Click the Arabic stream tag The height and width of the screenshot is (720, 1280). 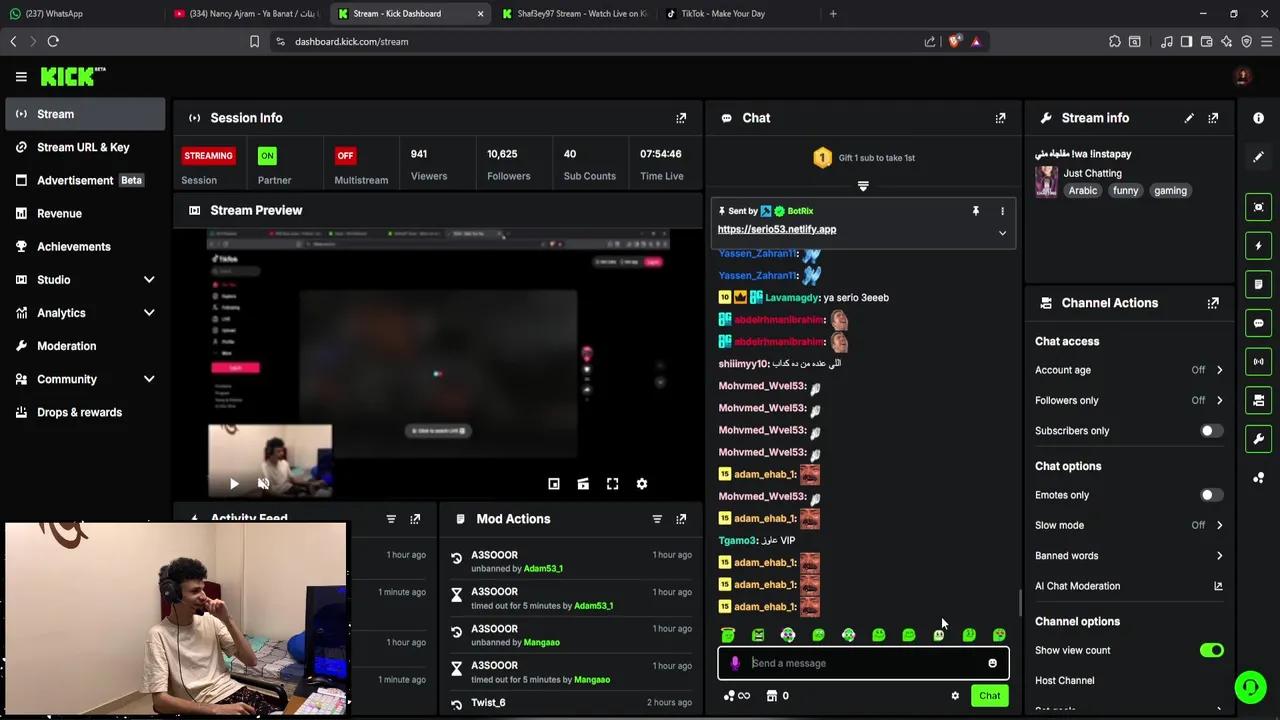pos(1083,191)
